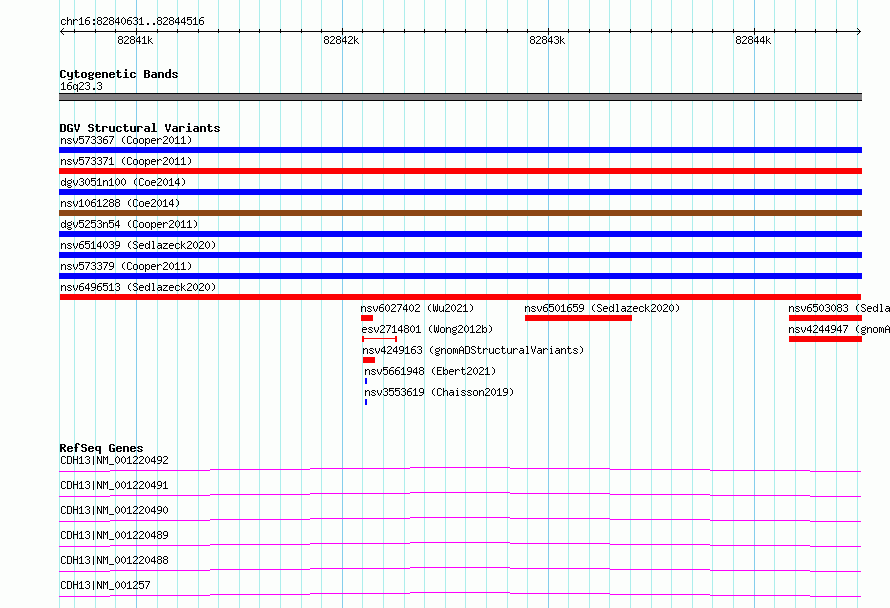Click nsv6496513 (Sedlazeck2020) label
The width and height of the screenshot is (890, 608).
138,287
